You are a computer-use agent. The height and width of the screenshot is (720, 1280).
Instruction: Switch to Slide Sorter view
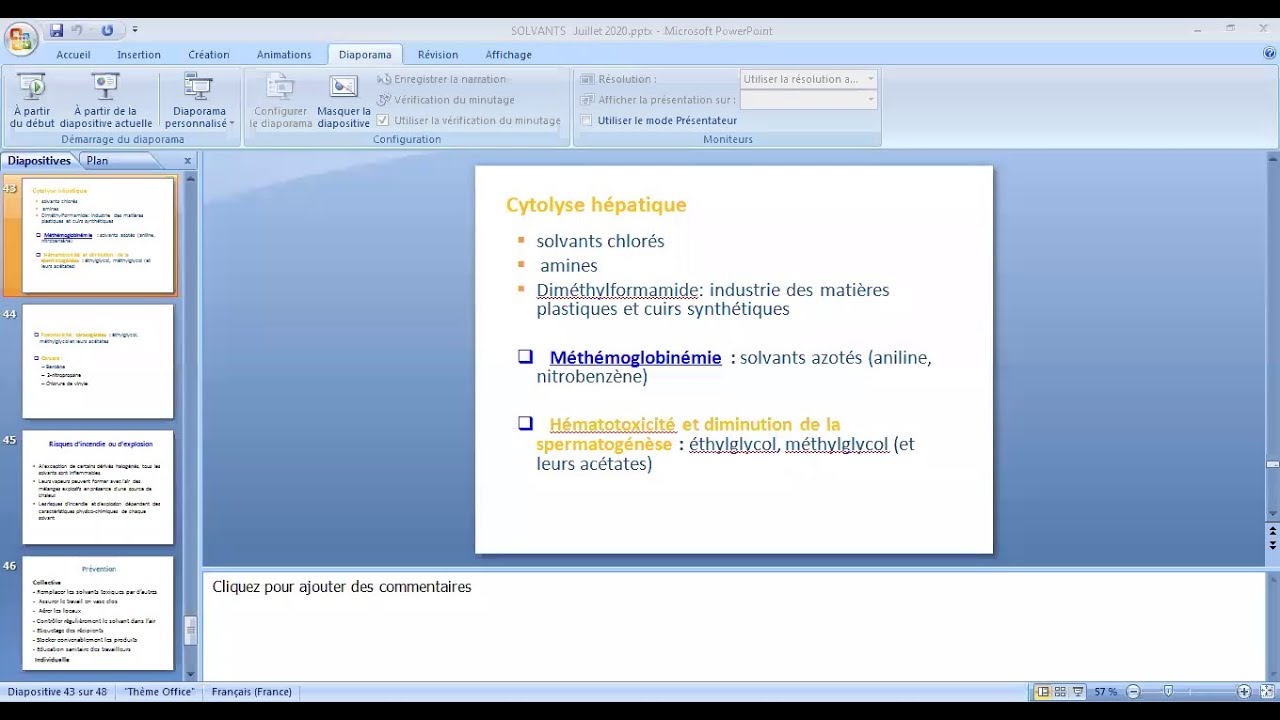pos(1060,692)
